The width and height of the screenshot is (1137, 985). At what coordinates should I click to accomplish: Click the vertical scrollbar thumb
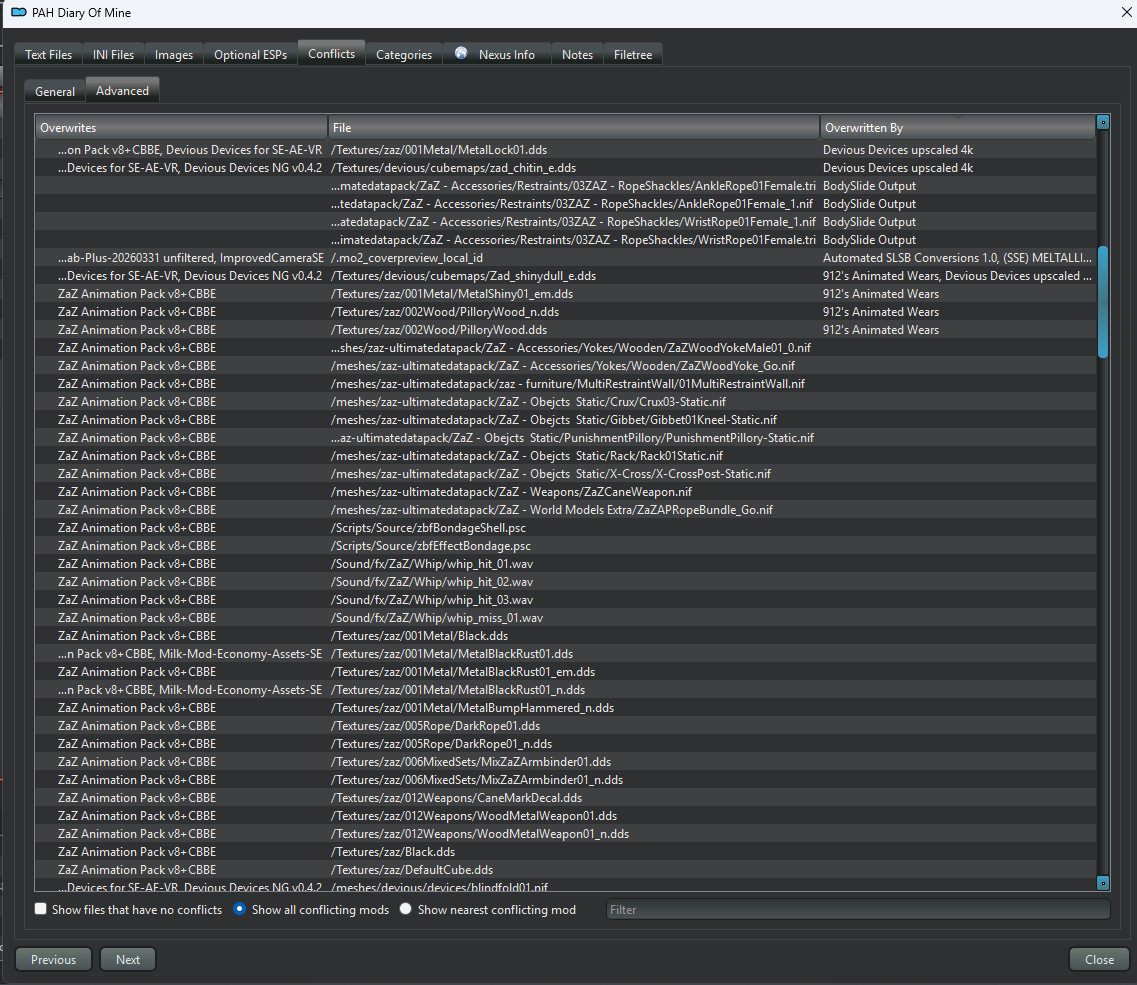click(1103, 302)
